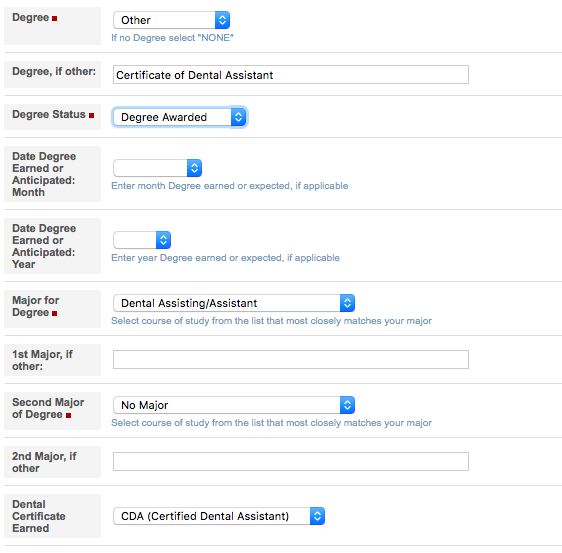Open the degree earned Month dropdown
This screenshot has width=562, height=553.
[x=157, y=168]
